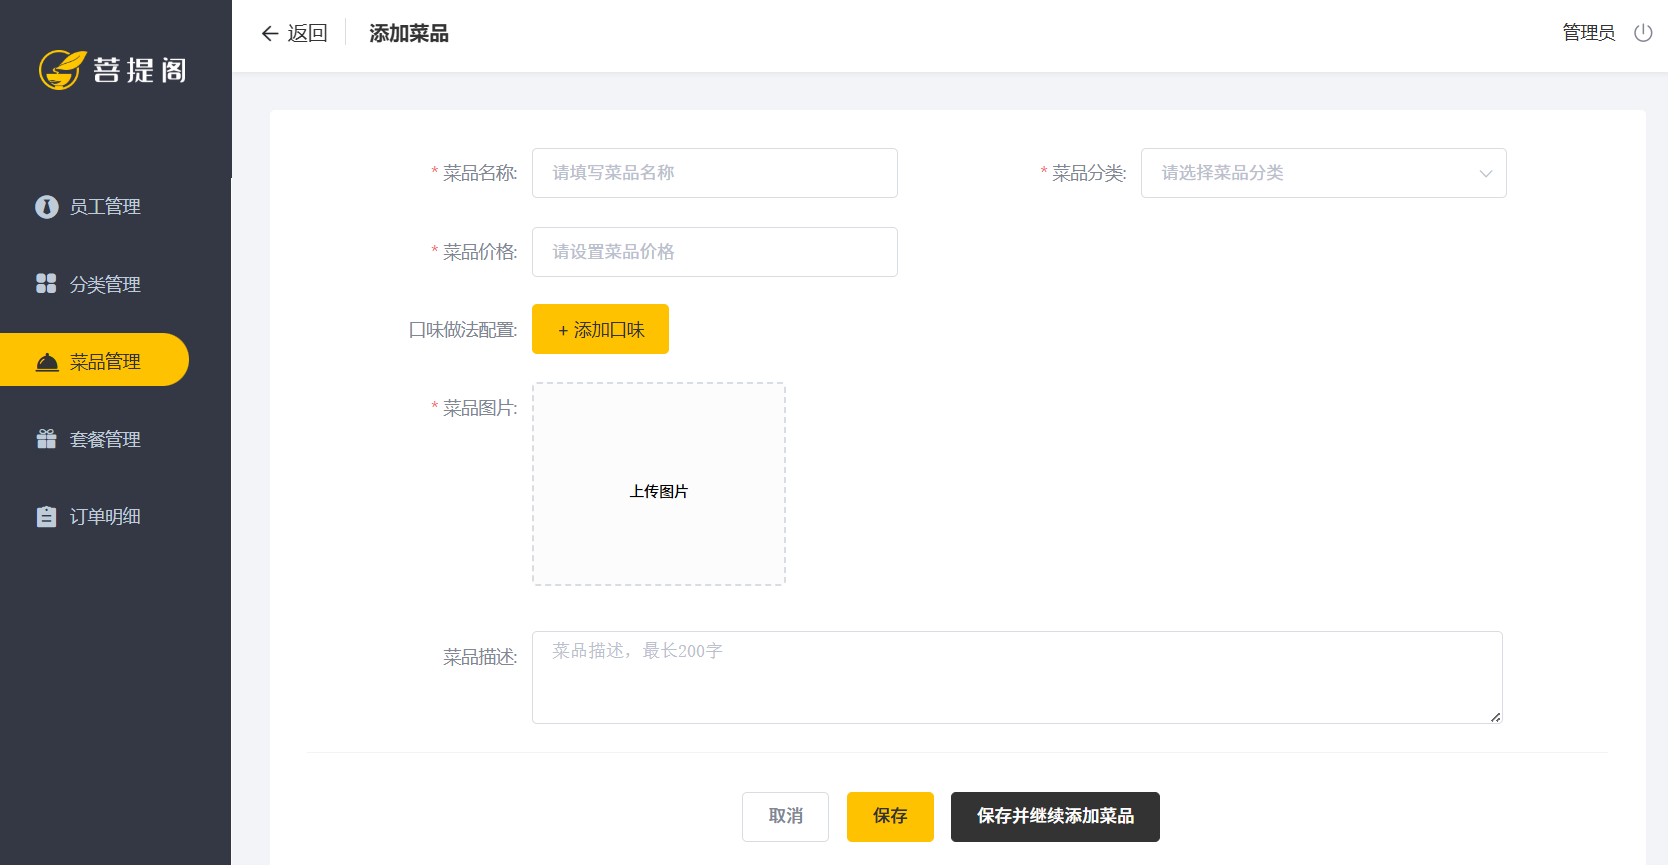The image size is (1668, 865).
Task: Click the back arrow icon
Action: [270, 34]
